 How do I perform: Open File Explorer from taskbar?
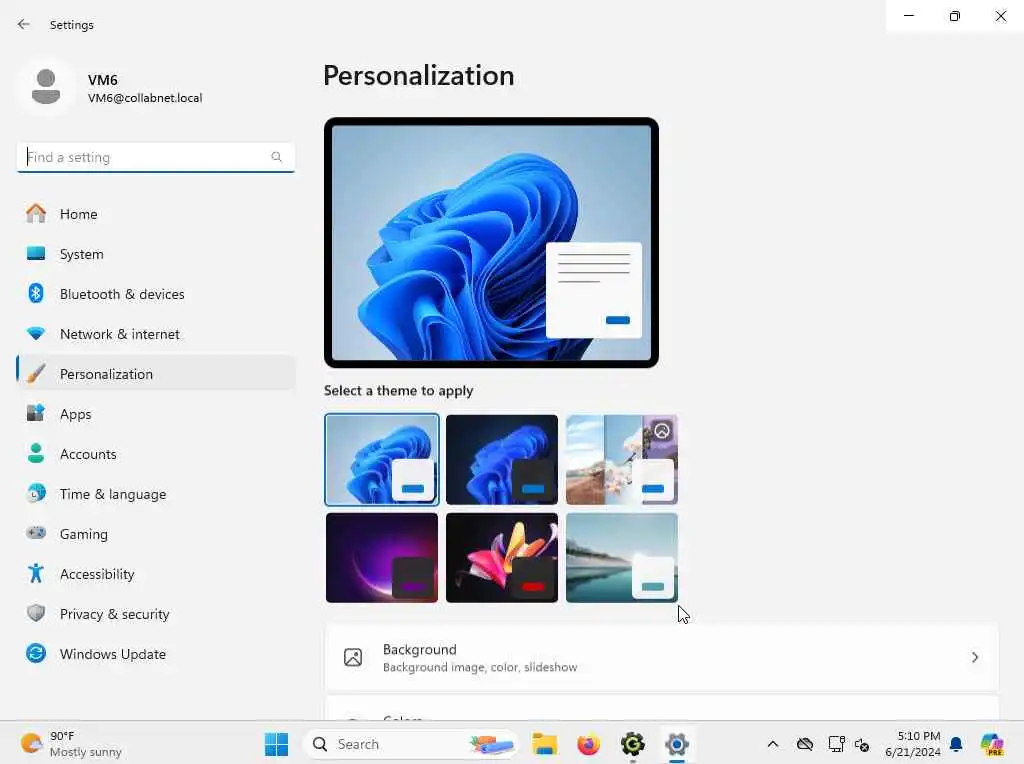point(544,744)
